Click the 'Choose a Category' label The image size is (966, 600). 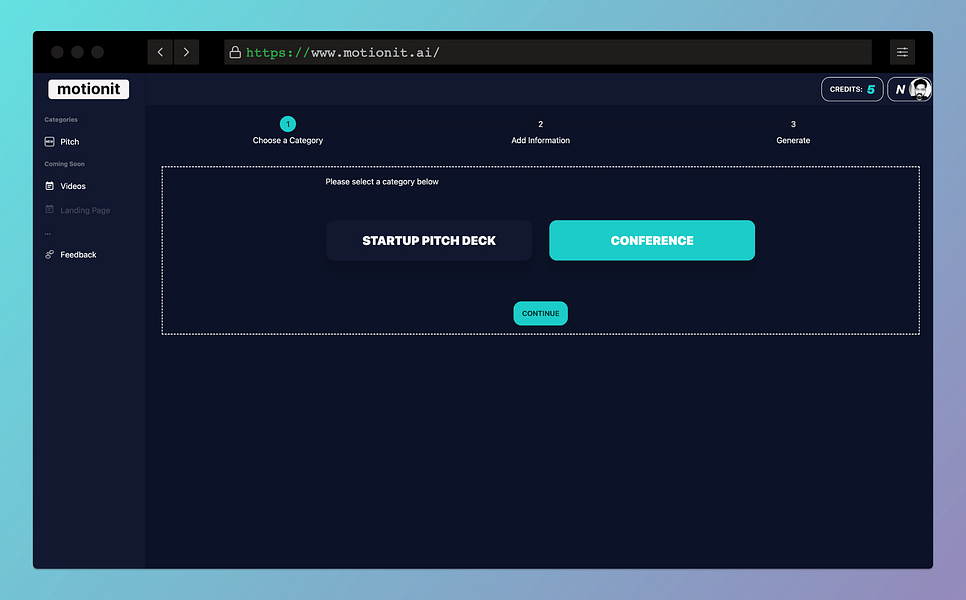coord(288,140)
